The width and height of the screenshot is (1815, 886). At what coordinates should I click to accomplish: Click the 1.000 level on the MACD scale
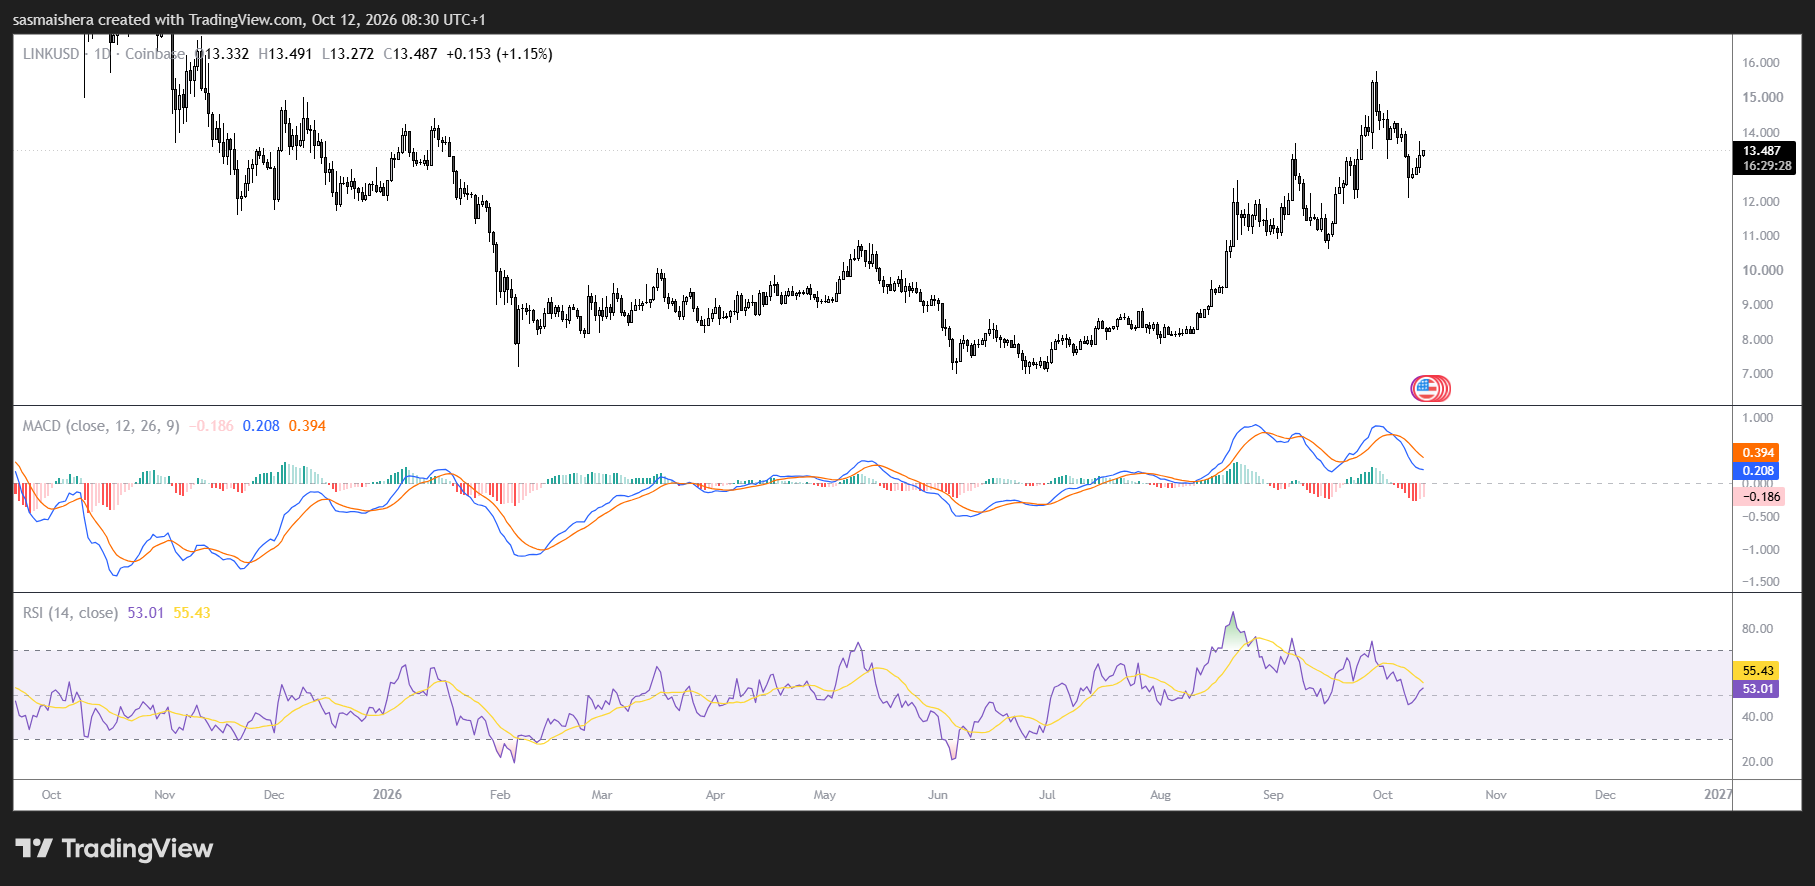click(x=1757, y=418)
